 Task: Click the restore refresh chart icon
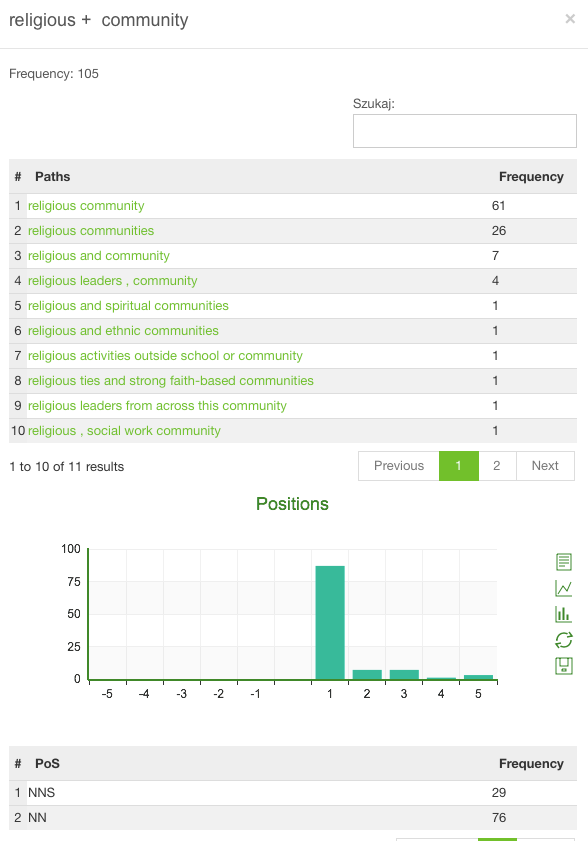pos(563,640)
